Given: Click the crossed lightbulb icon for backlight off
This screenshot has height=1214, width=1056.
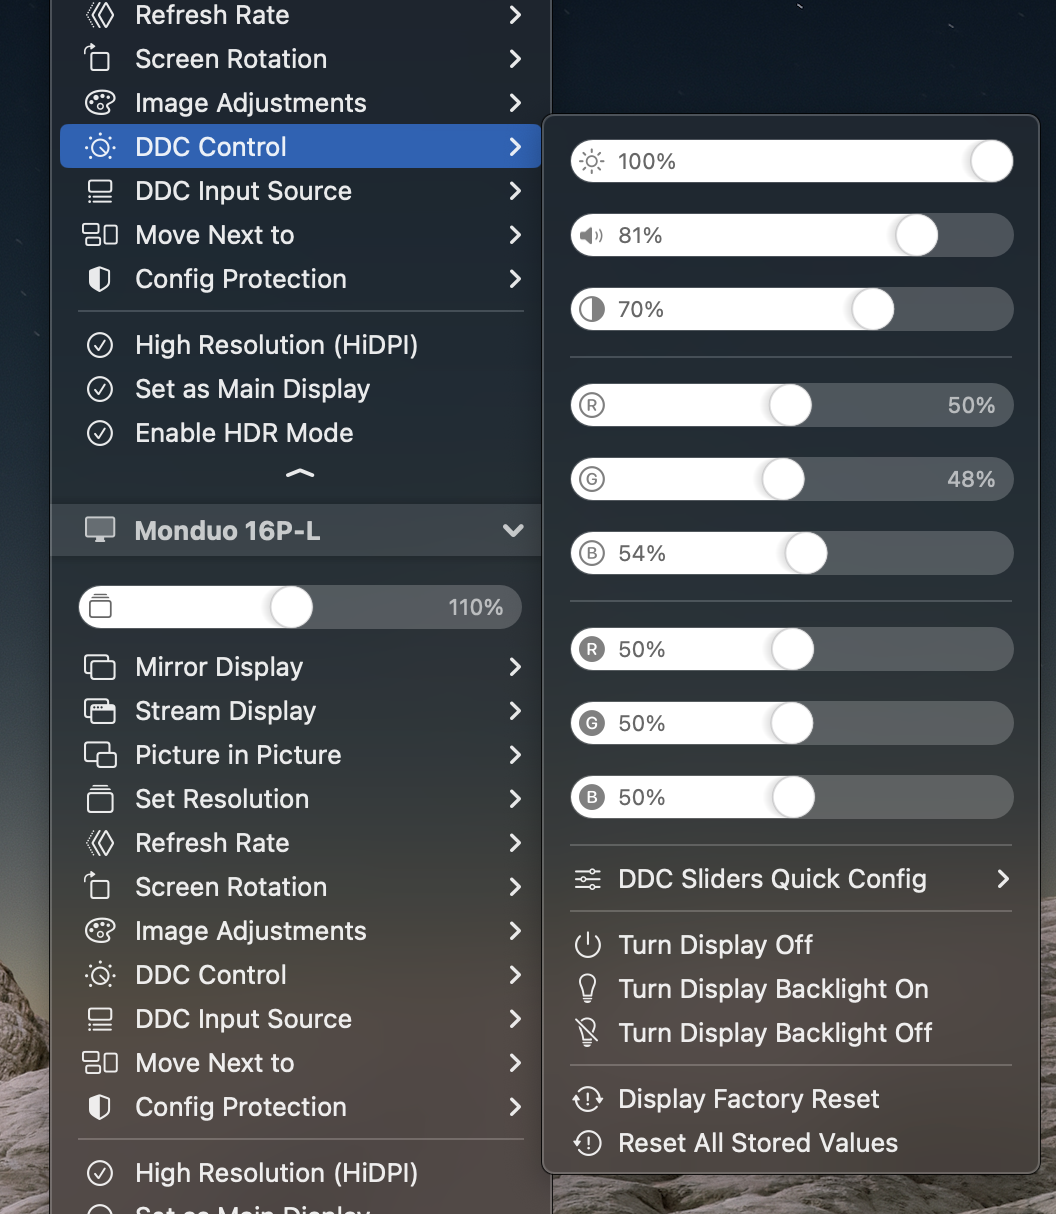Looking at the screenshot, I should click(x=588, y=1032).
